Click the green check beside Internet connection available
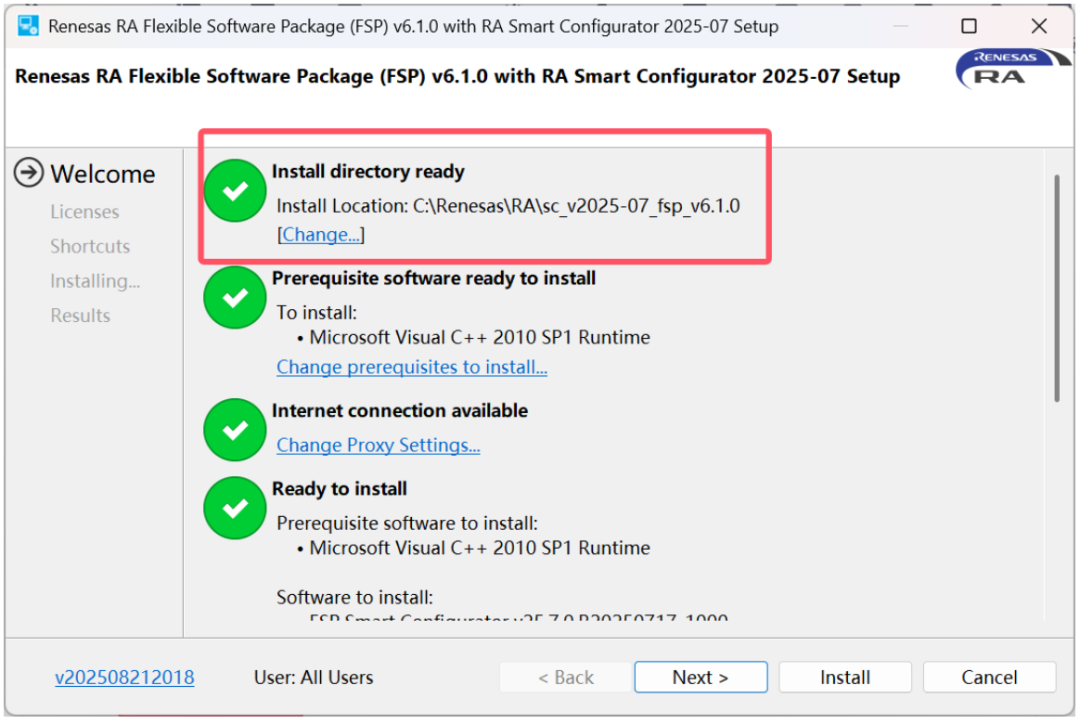 tap(235, 429)
